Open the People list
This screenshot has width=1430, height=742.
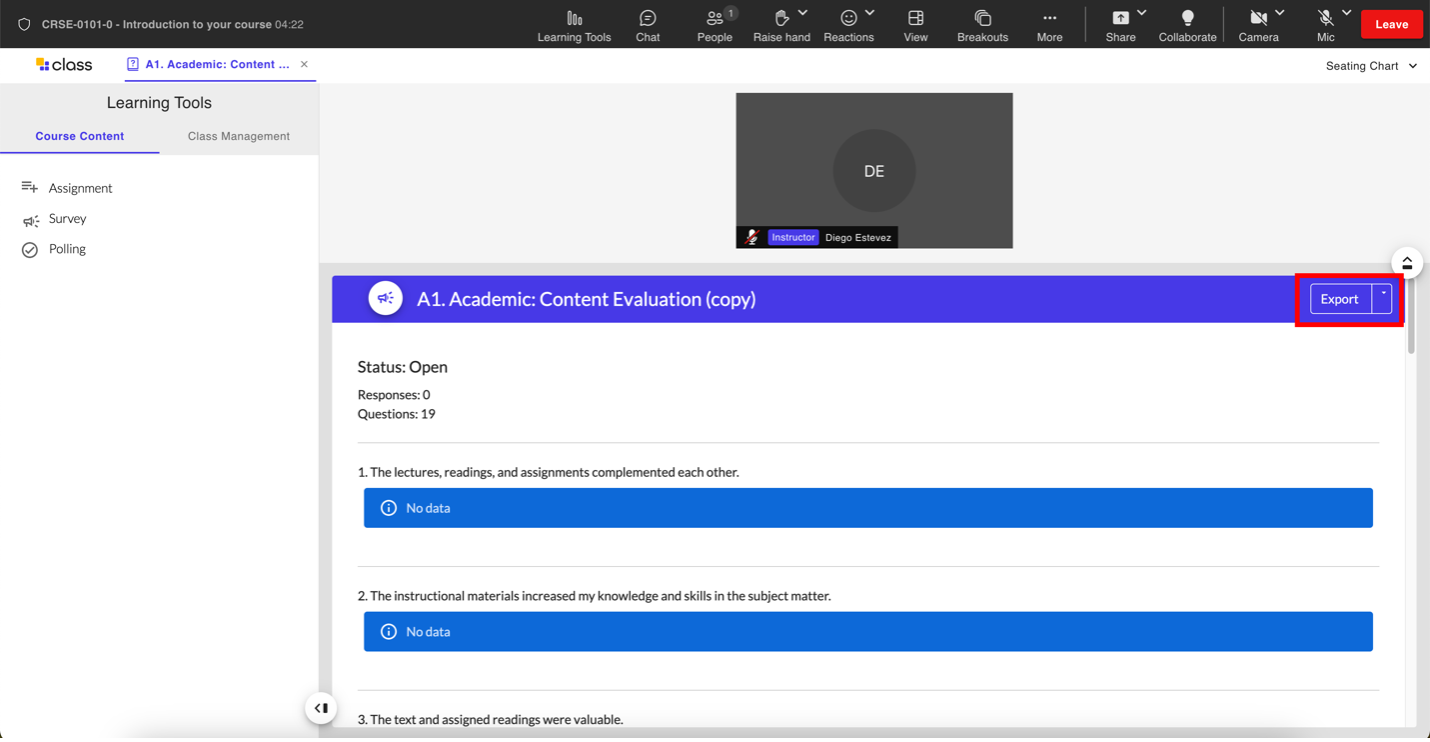(714, 25)
